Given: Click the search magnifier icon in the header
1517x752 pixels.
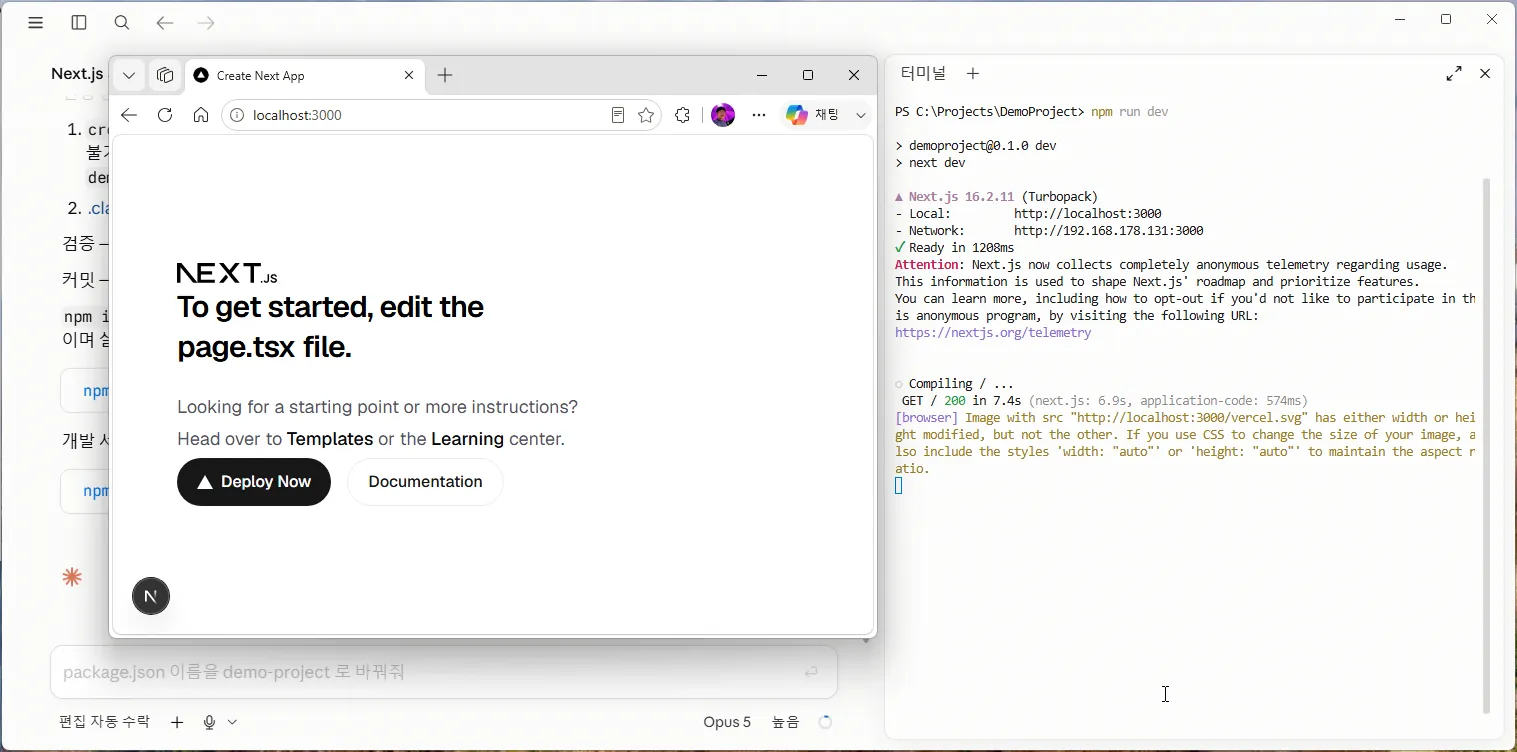Looking at the screenshot, I should [122, 22].
